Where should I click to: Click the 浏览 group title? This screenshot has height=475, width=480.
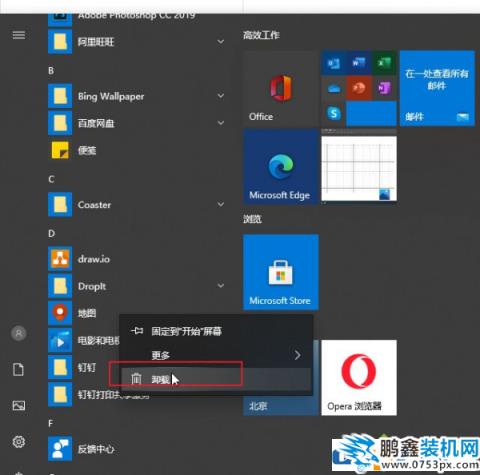coord(252,219)
